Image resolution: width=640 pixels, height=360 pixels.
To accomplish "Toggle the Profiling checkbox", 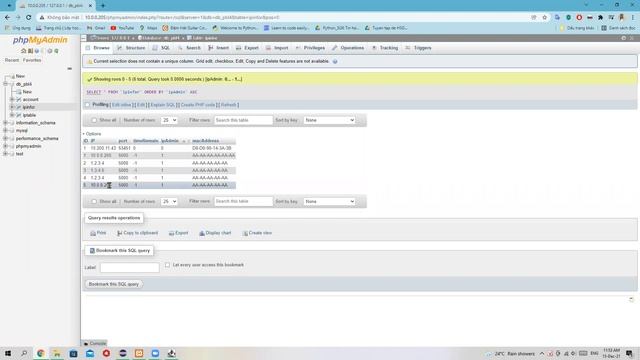I will click(x=87, y=105).
